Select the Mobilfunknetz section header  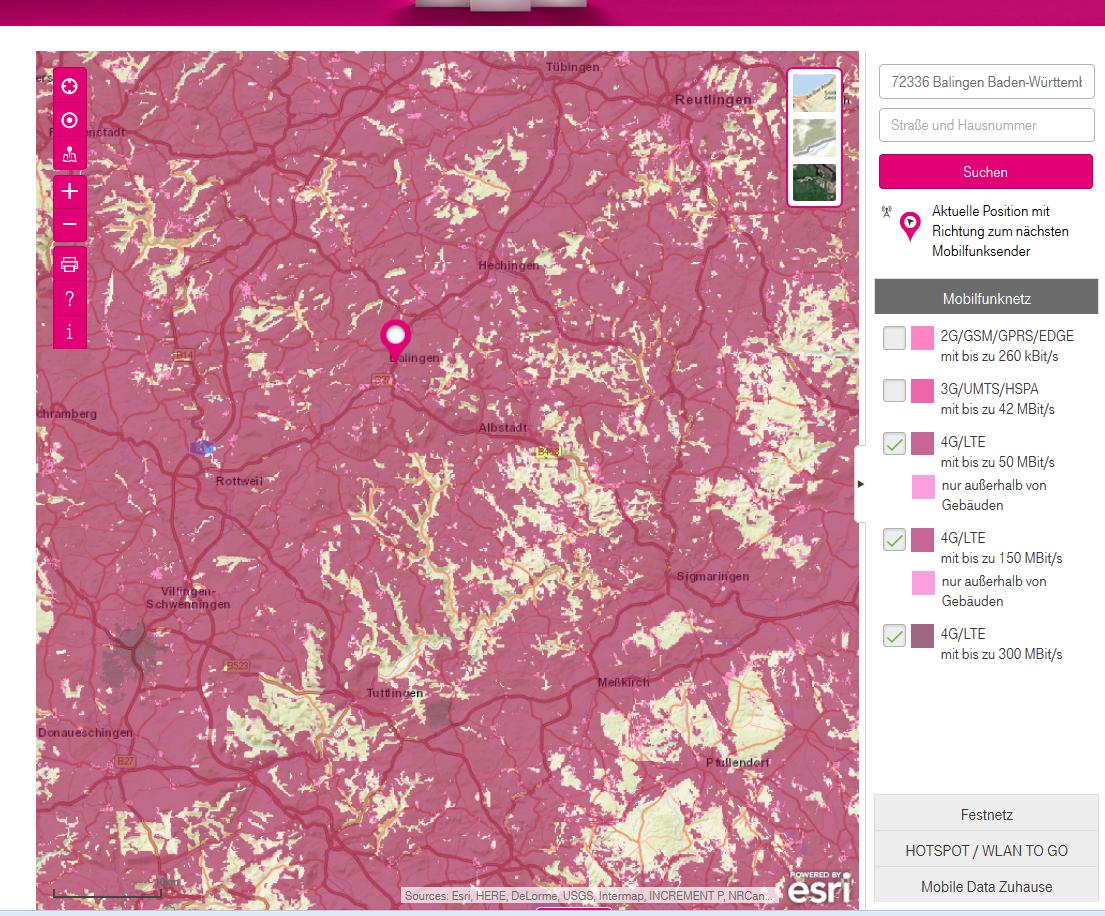(x=985, y=298)
